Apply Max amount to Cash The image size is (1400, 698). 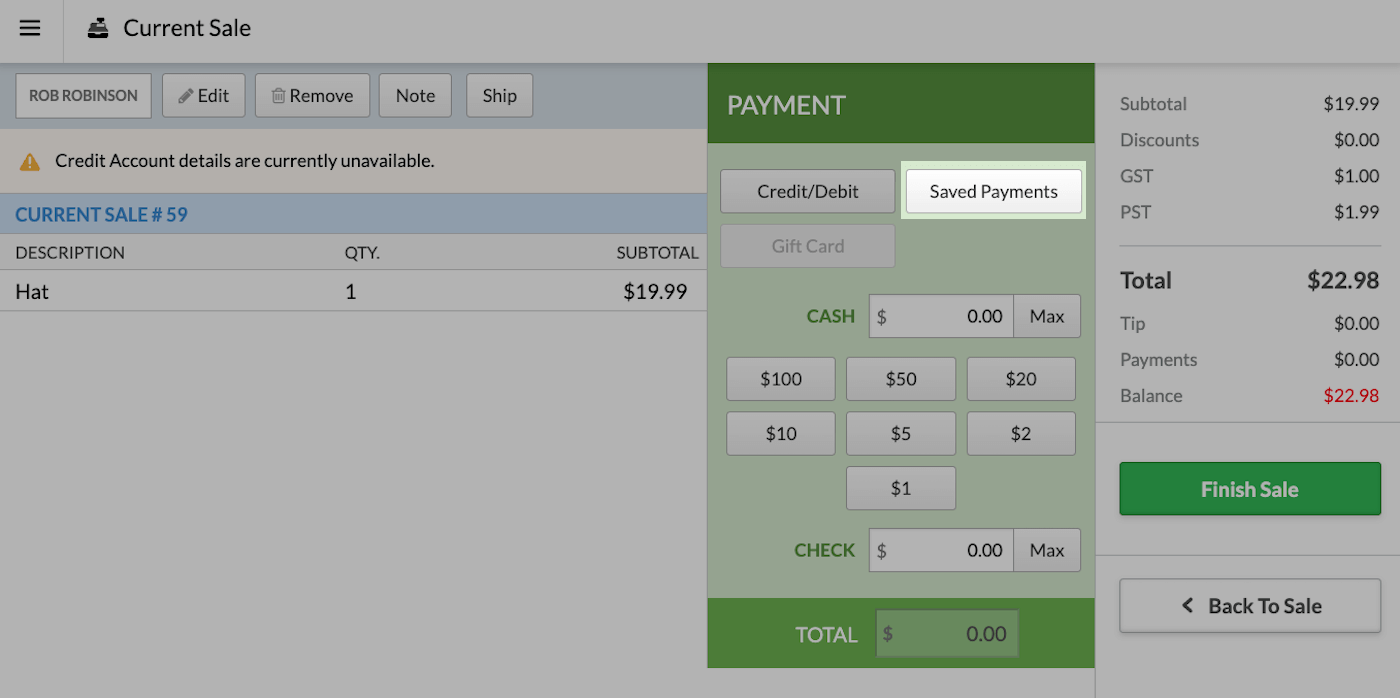click(x=1047, y=316)
